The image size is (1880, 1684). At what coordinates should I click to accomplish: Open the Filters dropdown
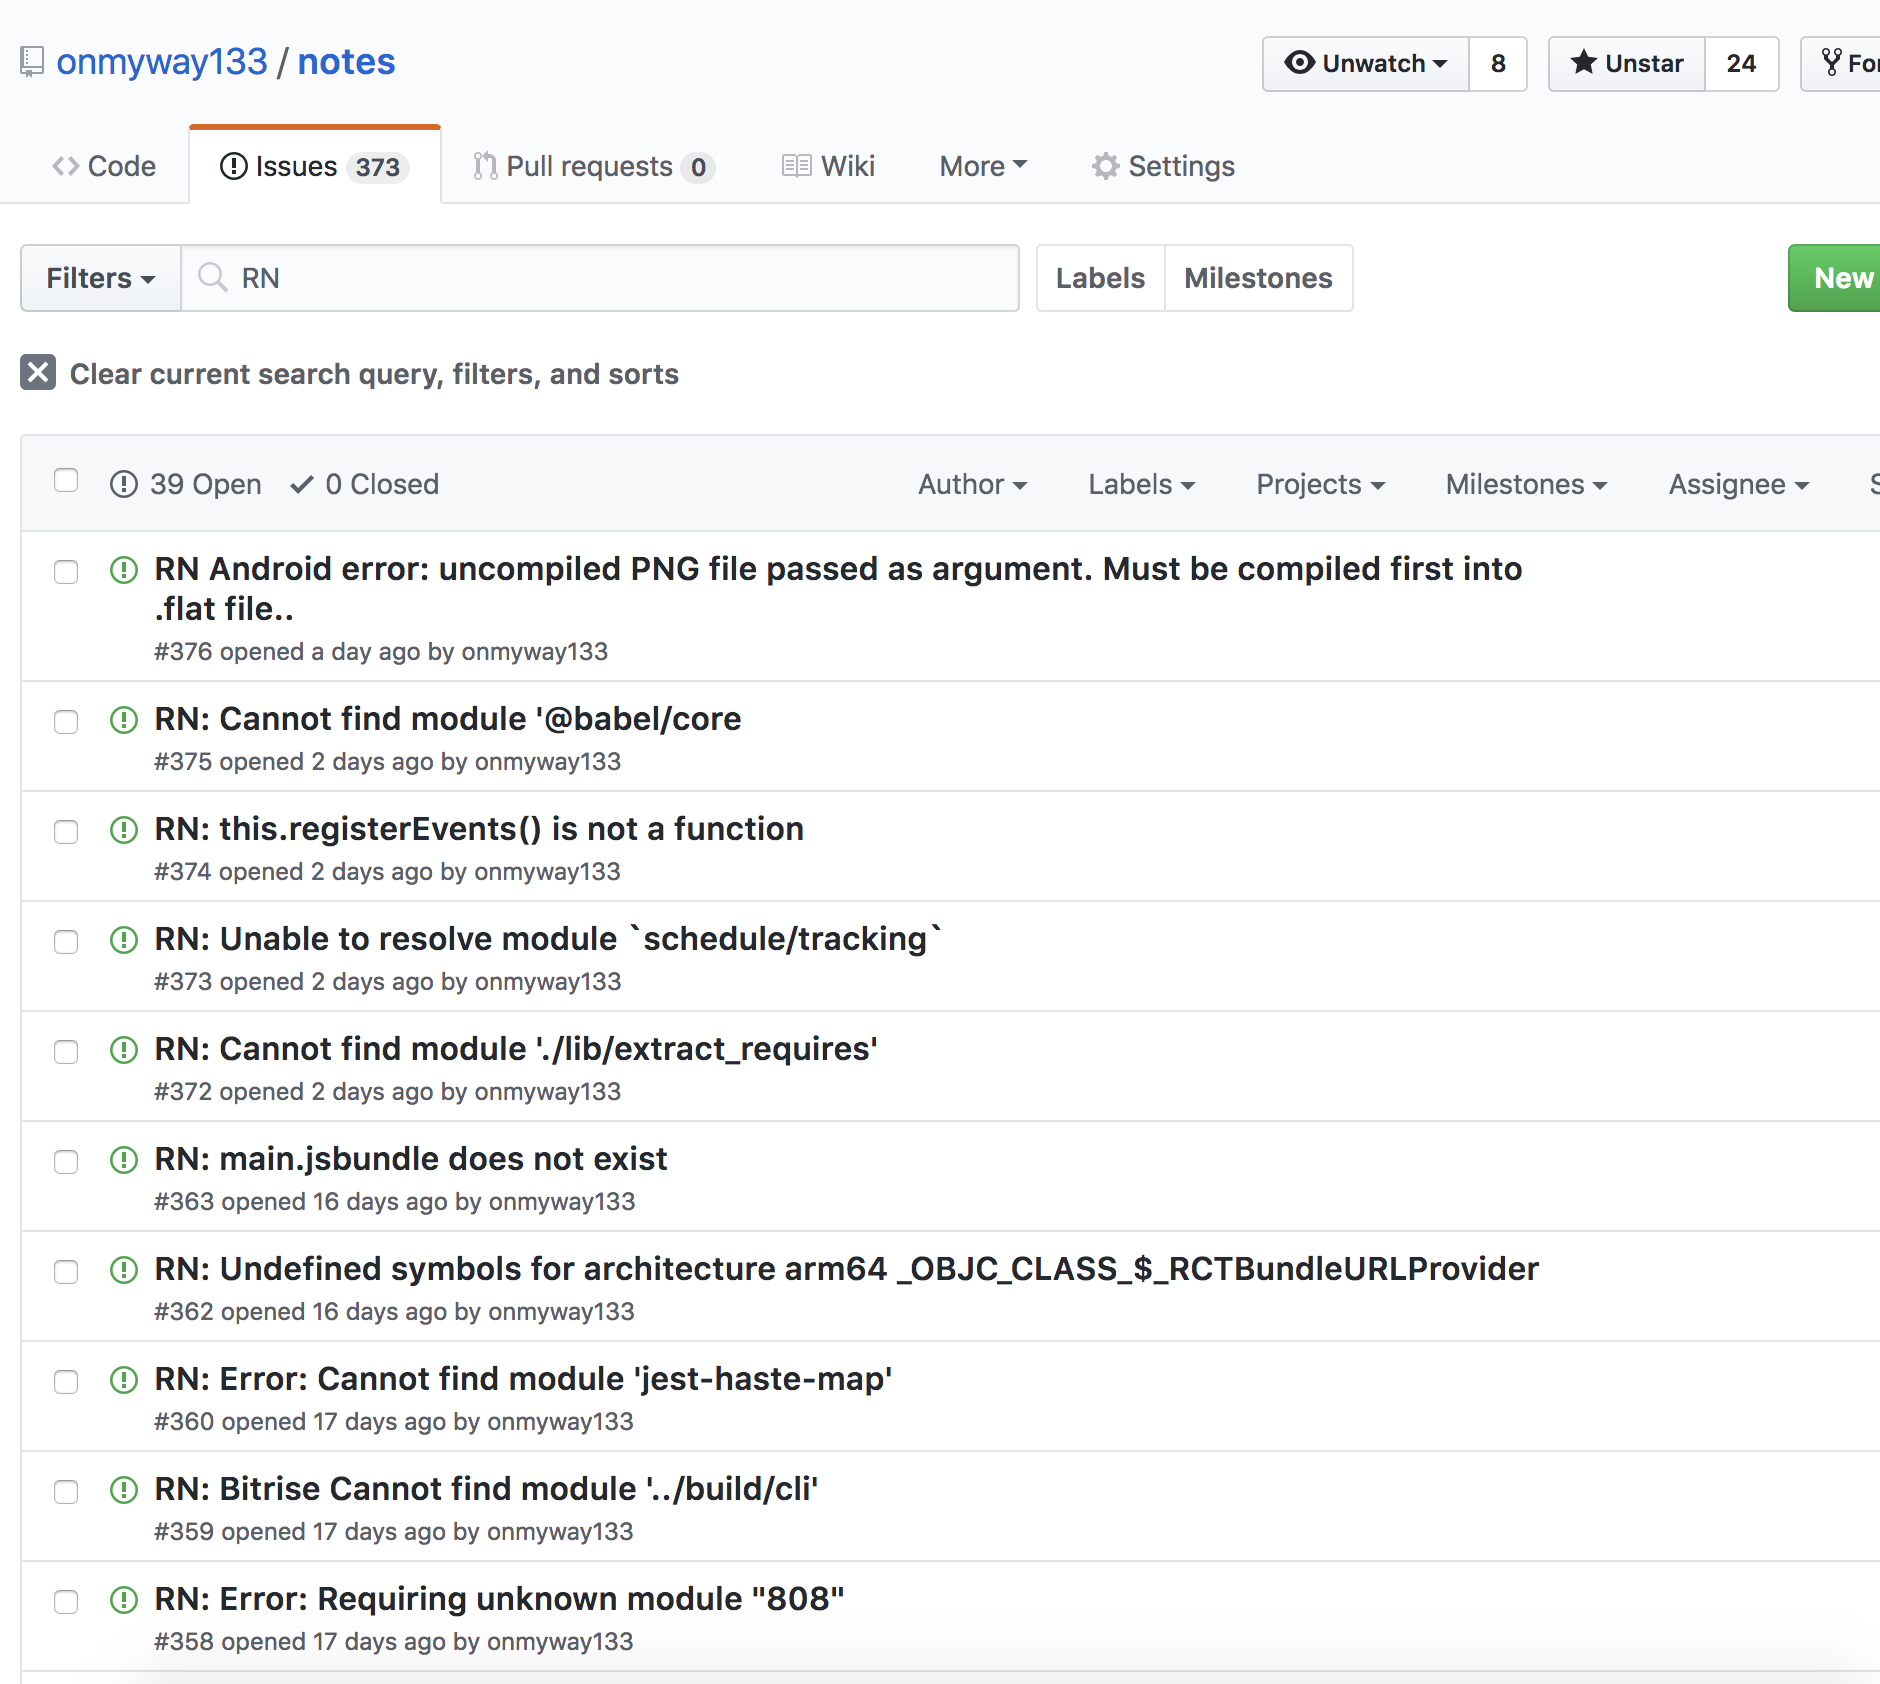[x=101, y=278]
